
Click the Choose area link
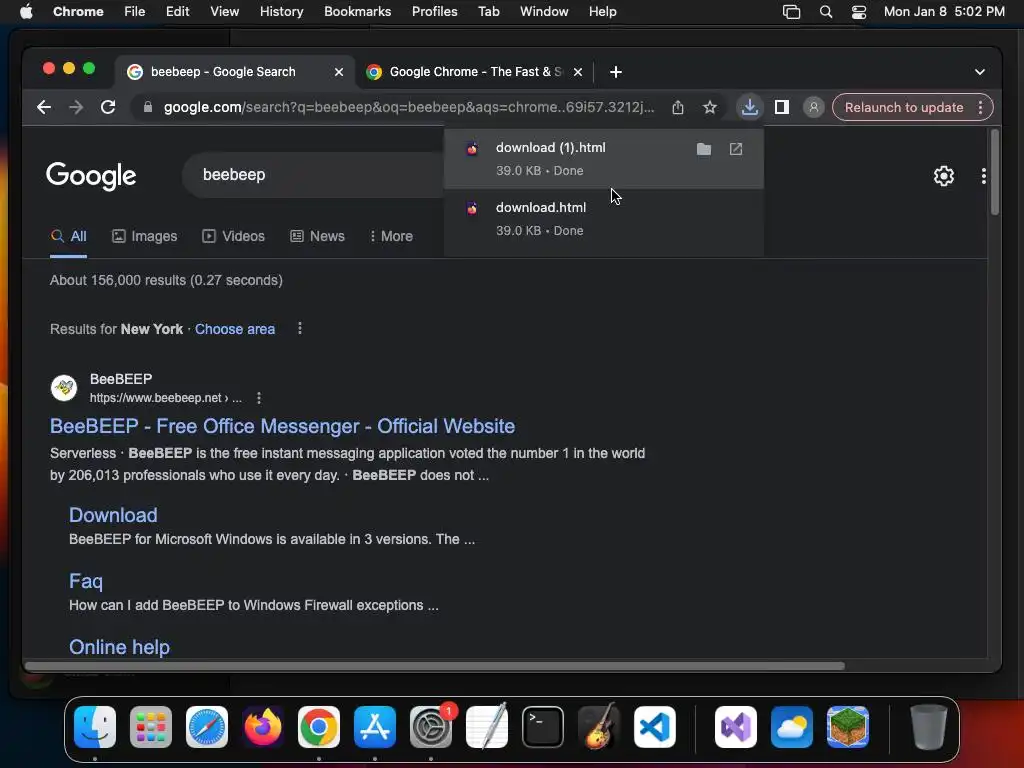pyautogui.click(x=234, y=329)
